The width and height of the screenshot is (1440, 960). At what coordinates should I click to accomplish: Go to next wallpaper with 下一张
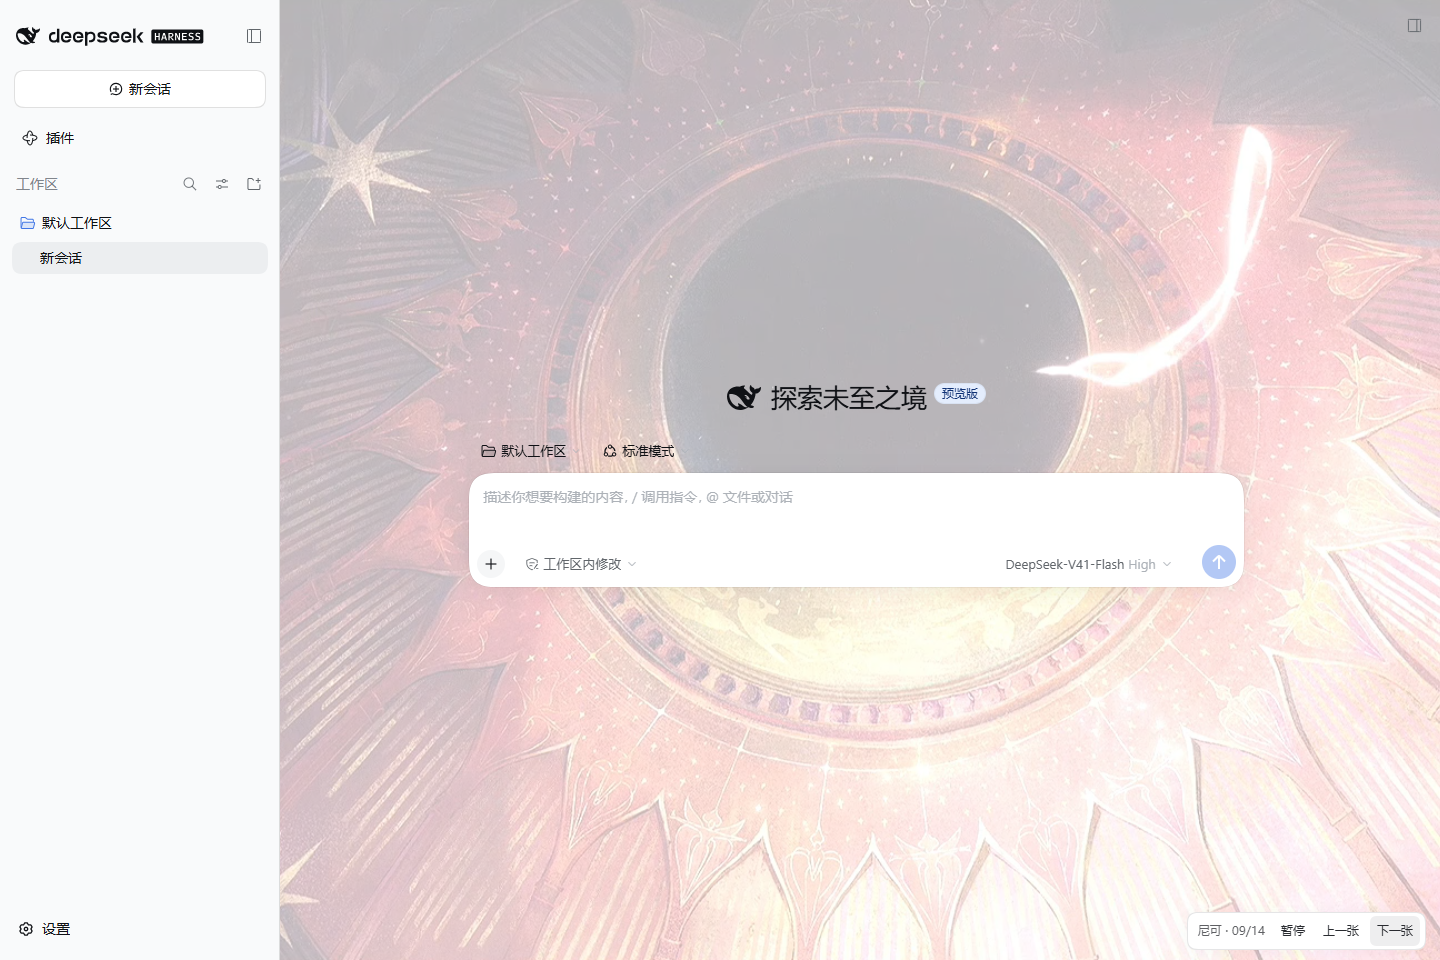tap(1395, 930)
